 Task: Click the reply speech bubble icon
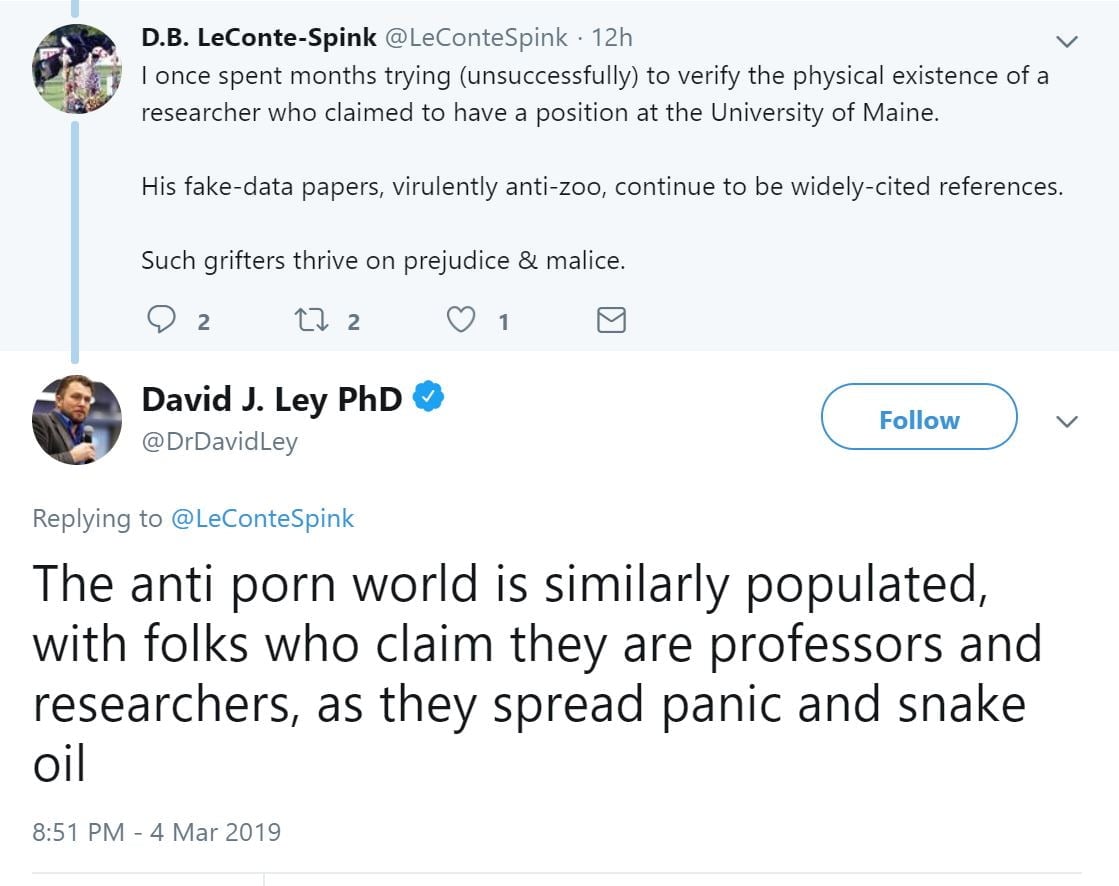(x=162, y=320)
